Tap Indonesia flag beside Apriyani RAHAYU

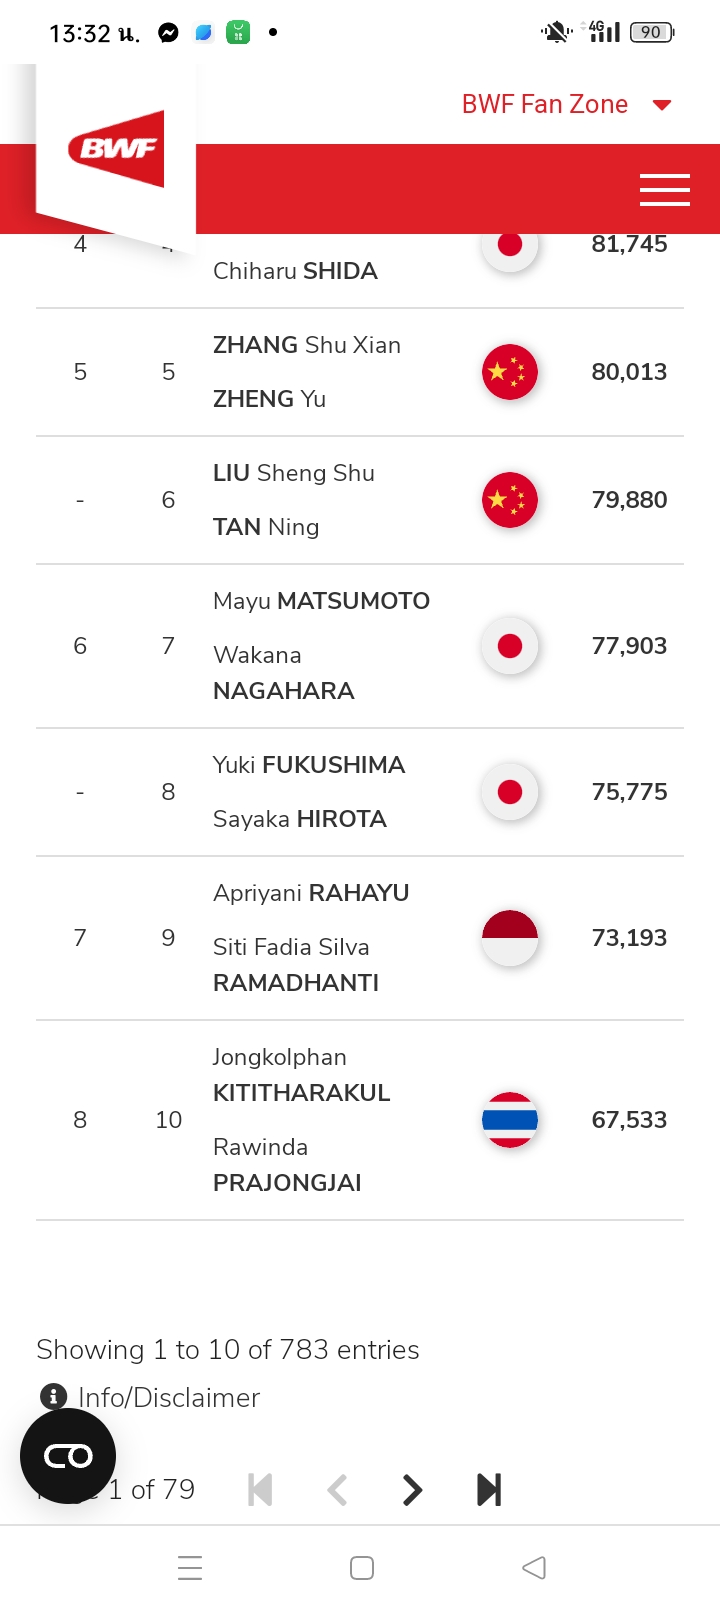(x=510, y=938)
